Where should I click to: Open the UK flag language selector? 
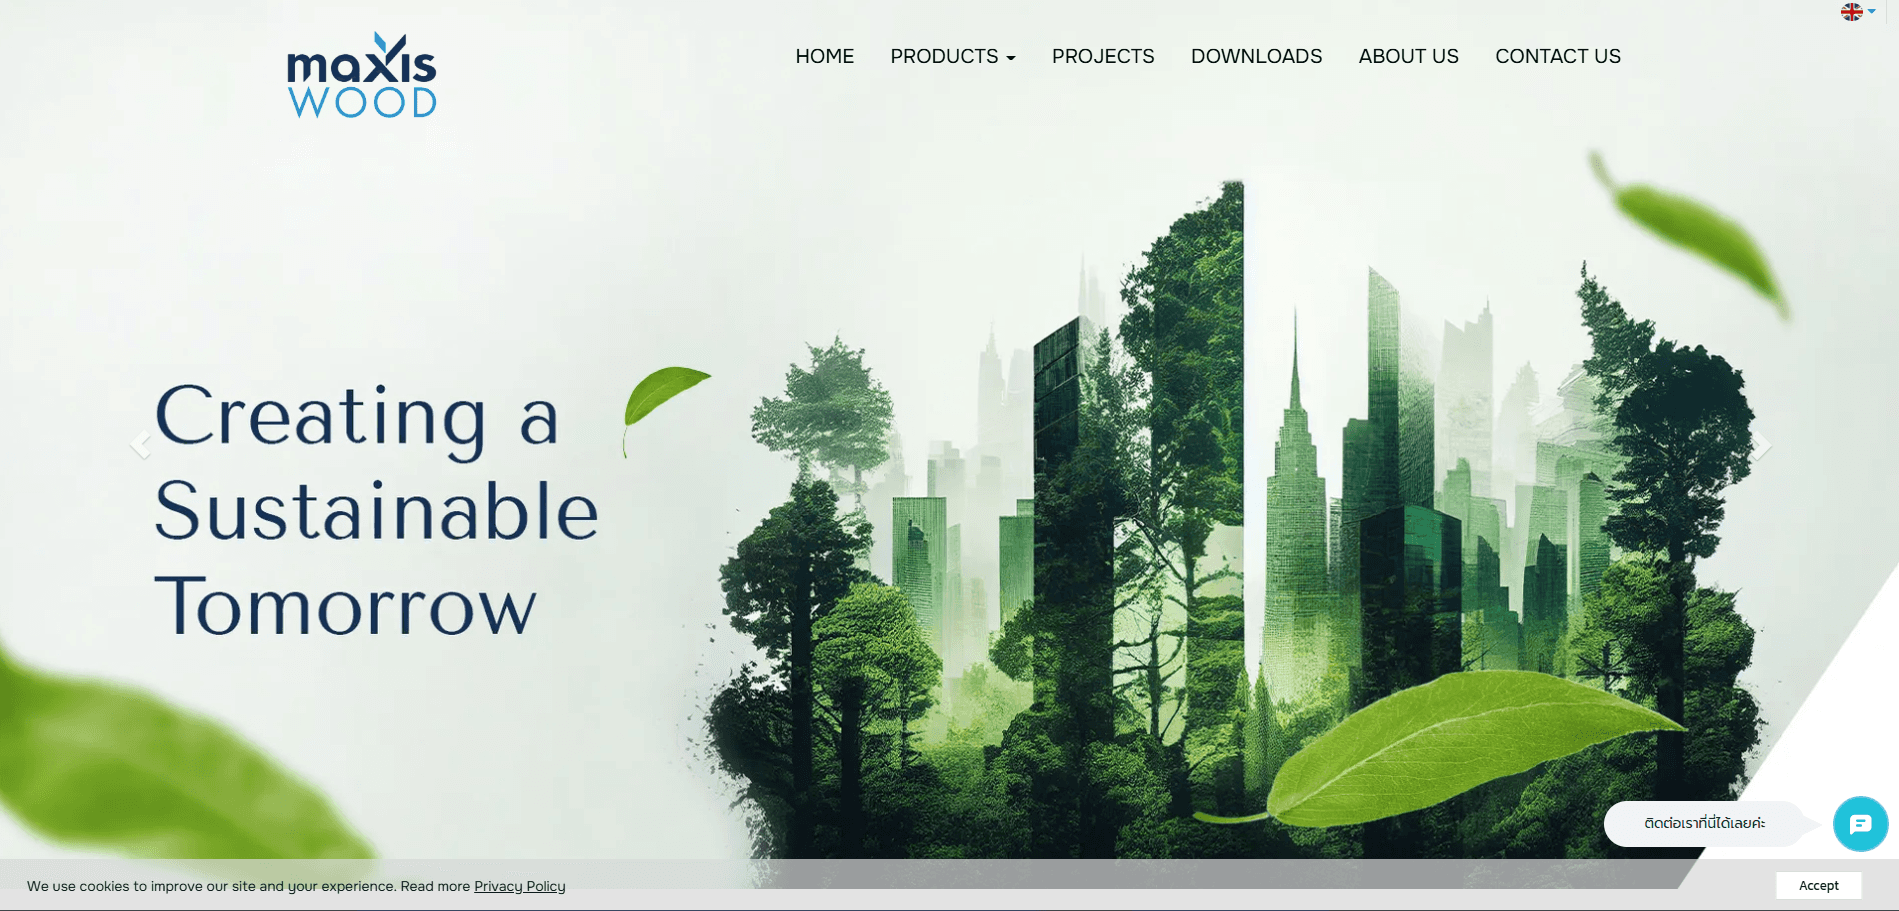tap(1858, 12)
